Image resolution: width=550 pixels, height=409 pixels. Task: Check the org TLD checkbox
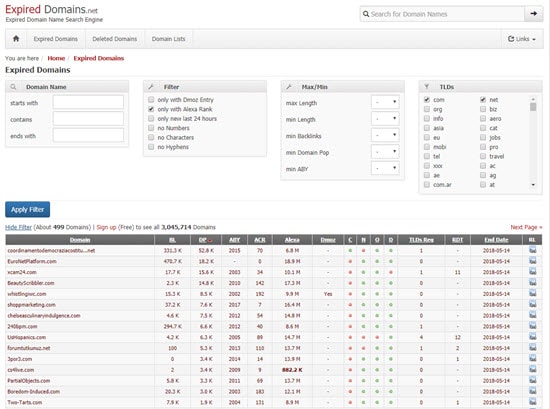pyautogui.click(x=427, y=109)
